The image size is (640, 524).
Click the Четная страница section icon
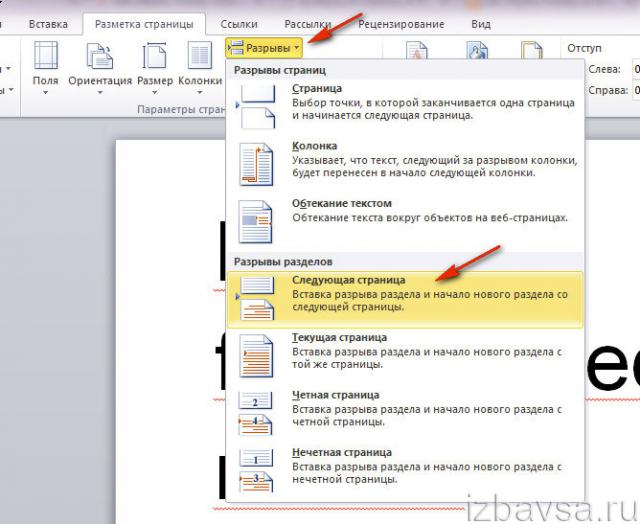coord(257,410)
